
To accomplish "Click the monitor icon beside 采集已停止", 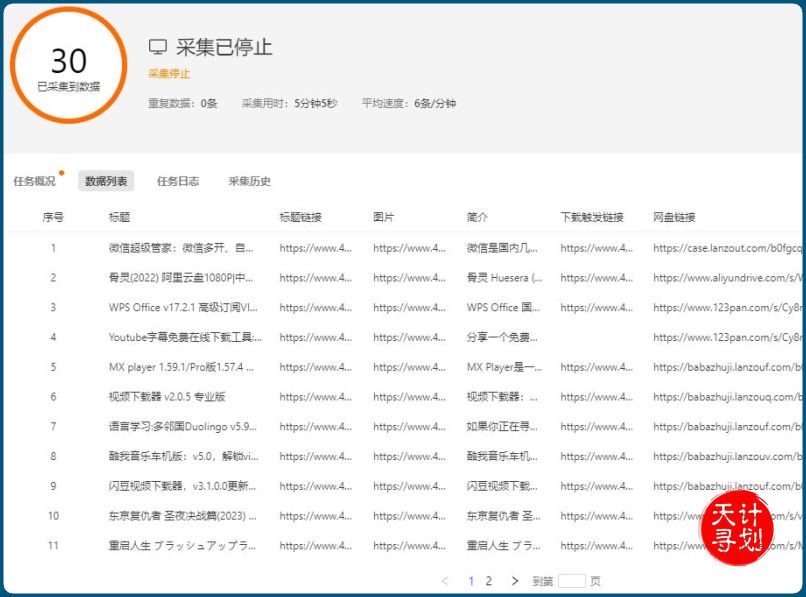I will click(x=158, y=45).
